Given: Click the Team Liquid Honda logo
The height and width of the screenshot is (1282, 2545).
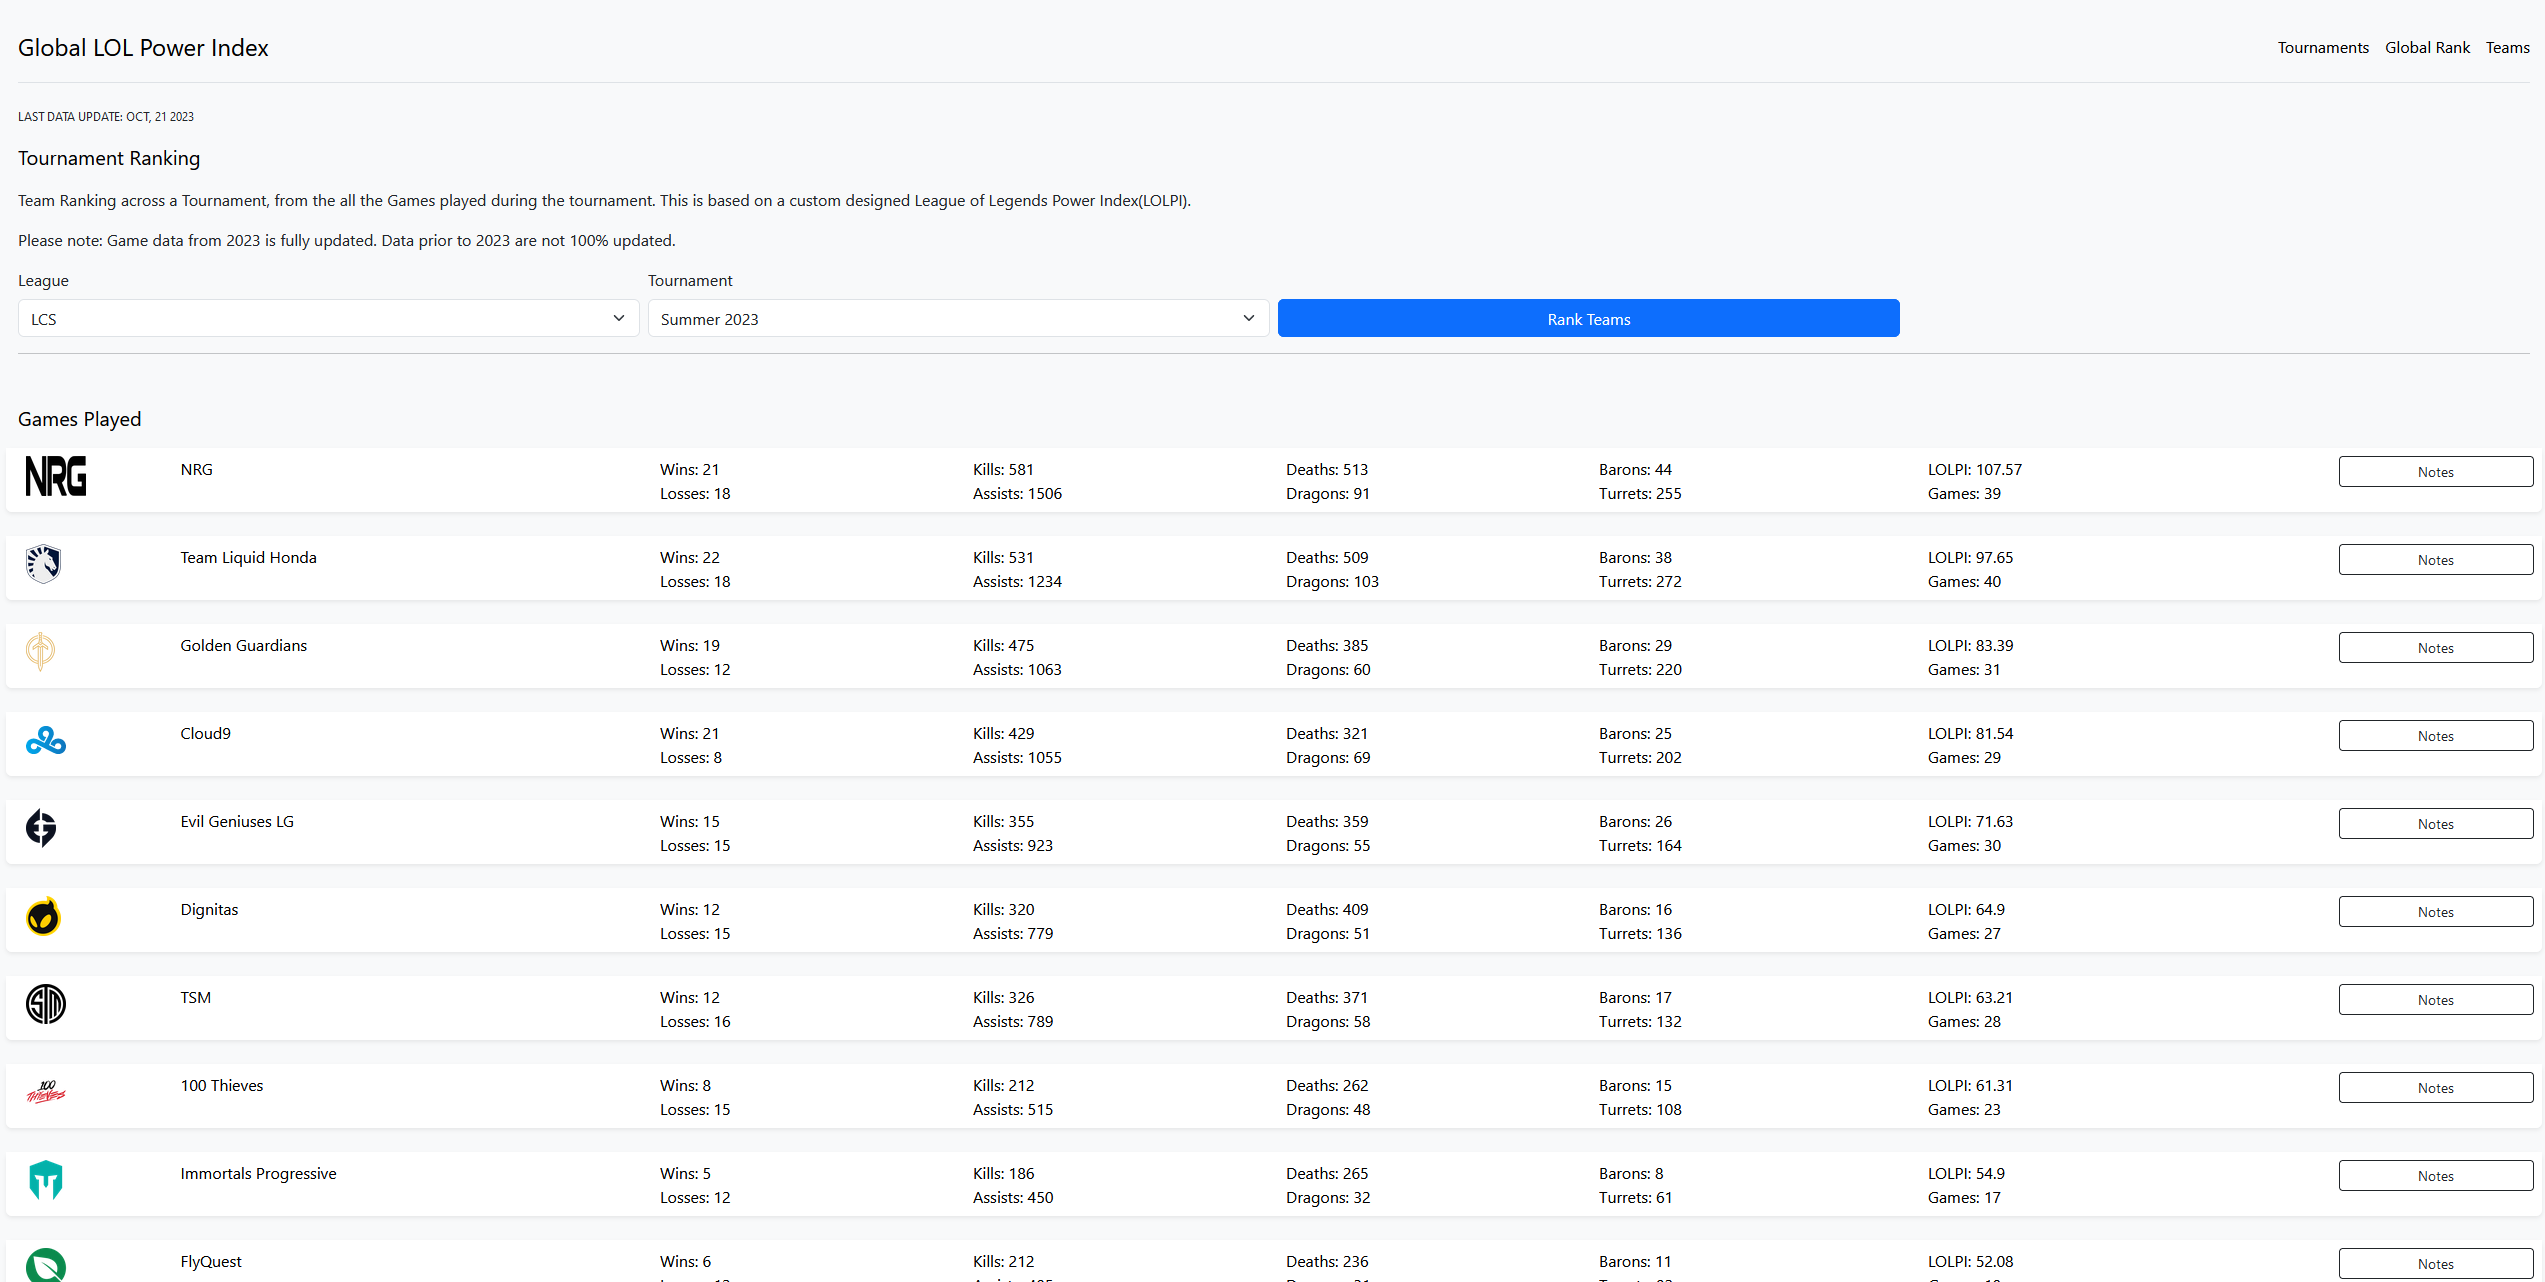Looking at the screenshot, I should (43, 564).
